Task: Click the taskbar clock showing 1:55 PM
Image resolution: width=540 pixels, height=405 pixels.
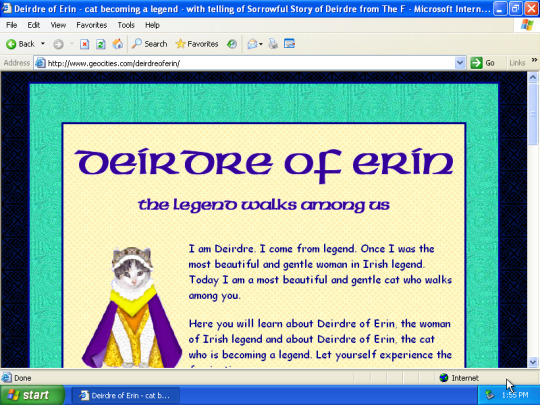Action: [515, 395]
